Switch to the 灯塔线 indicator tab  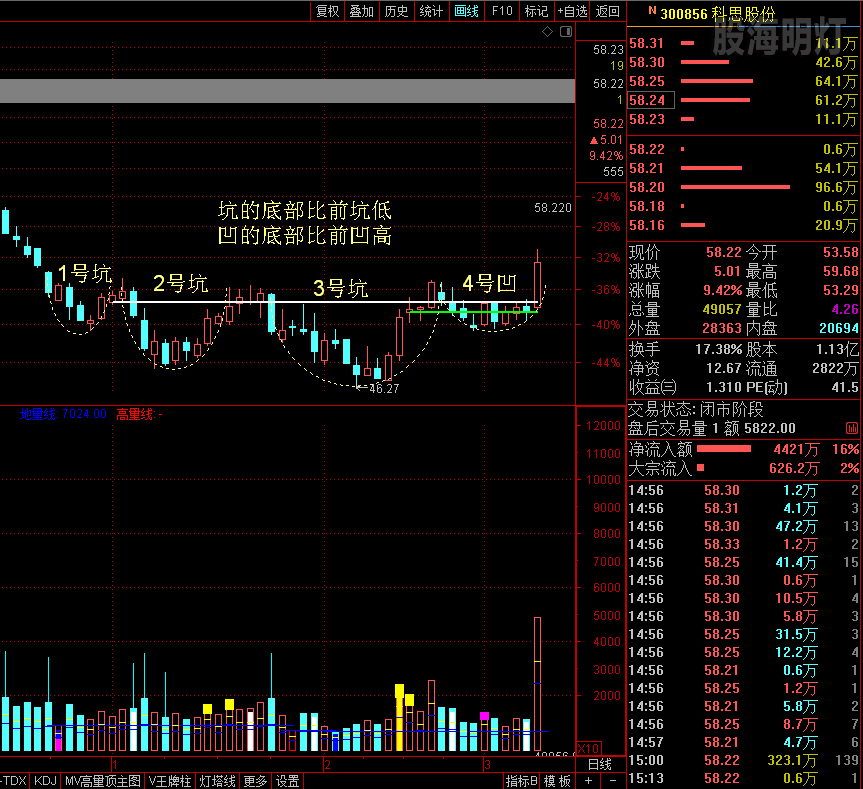click(217, 781)
